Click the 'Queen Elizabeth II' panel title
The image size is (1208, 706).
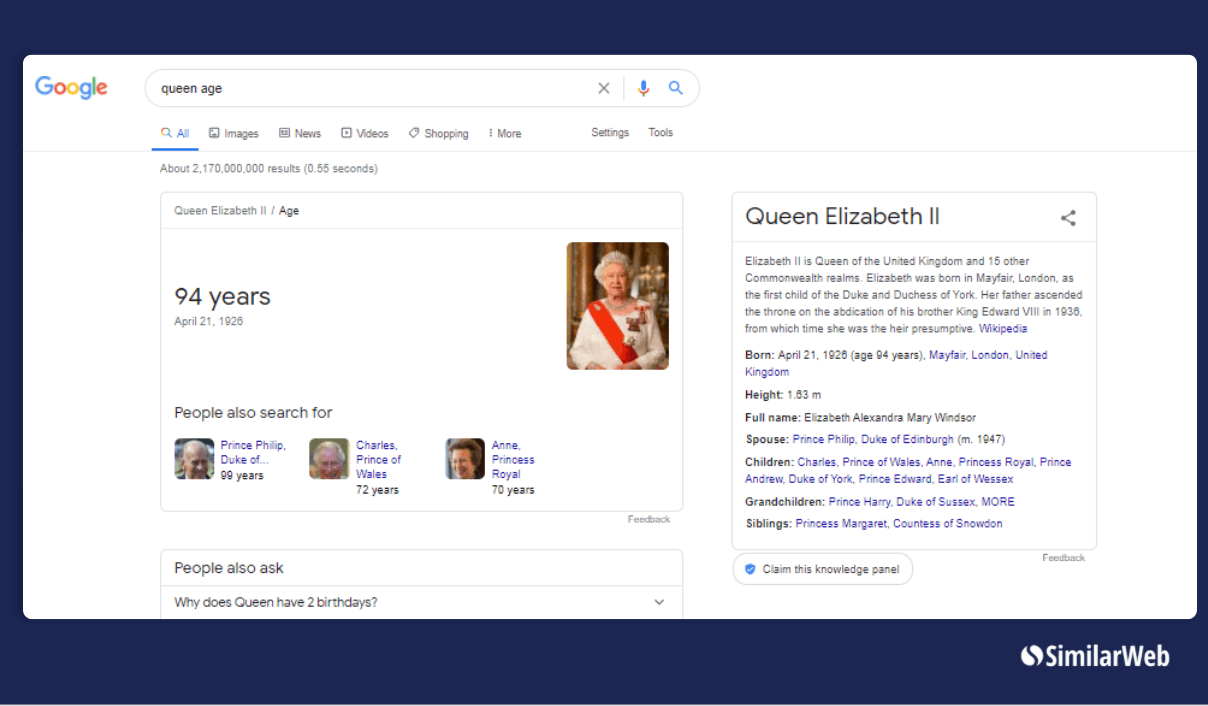[842, 217]
